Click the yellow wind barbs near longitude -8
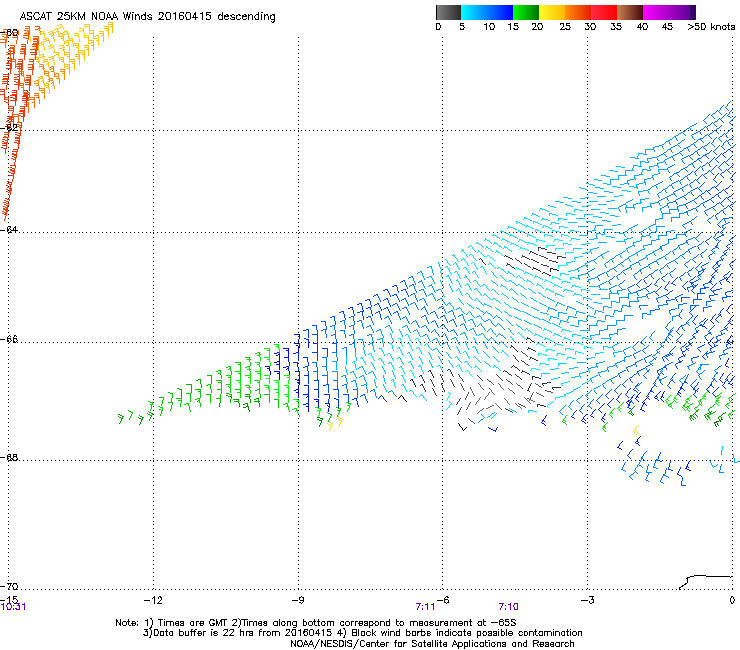This screenshot has height=650, width=740. [x=335, y=422]
